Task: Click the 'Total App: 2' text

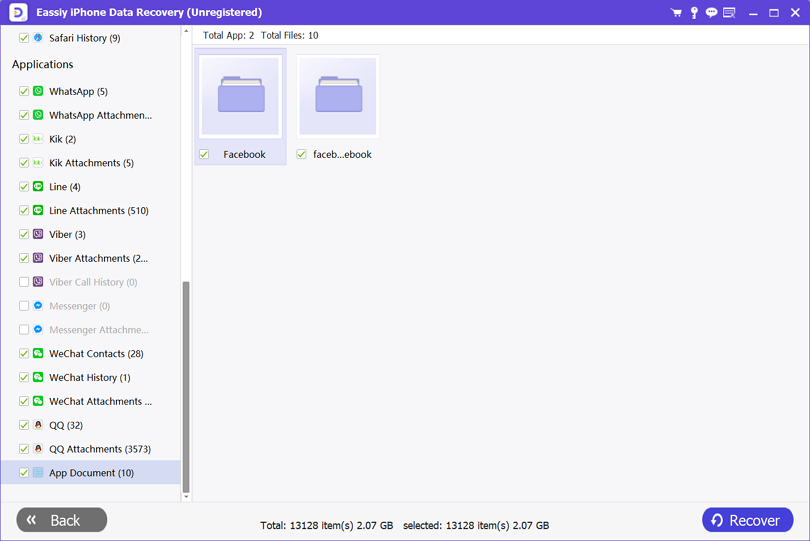Action: tap(228, 35)
